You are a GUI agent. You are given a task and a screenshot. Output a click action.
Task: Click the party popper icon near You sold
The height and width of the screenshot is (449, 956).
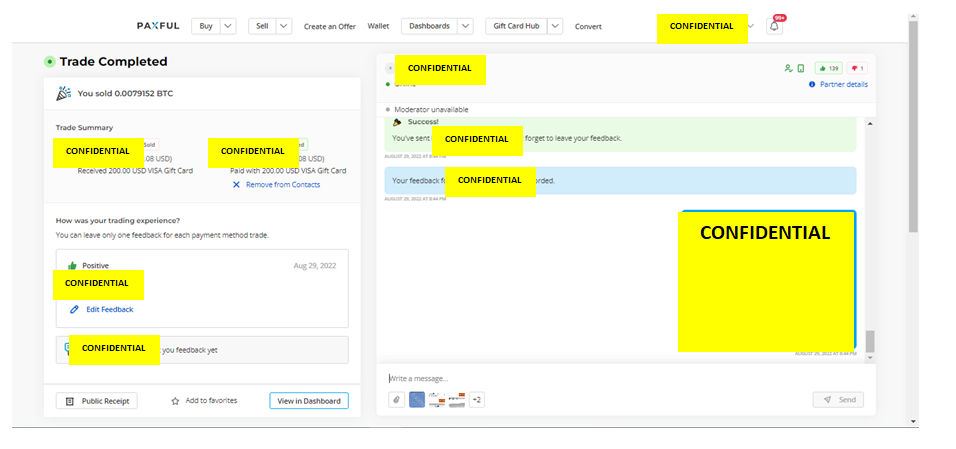point(63,93)
